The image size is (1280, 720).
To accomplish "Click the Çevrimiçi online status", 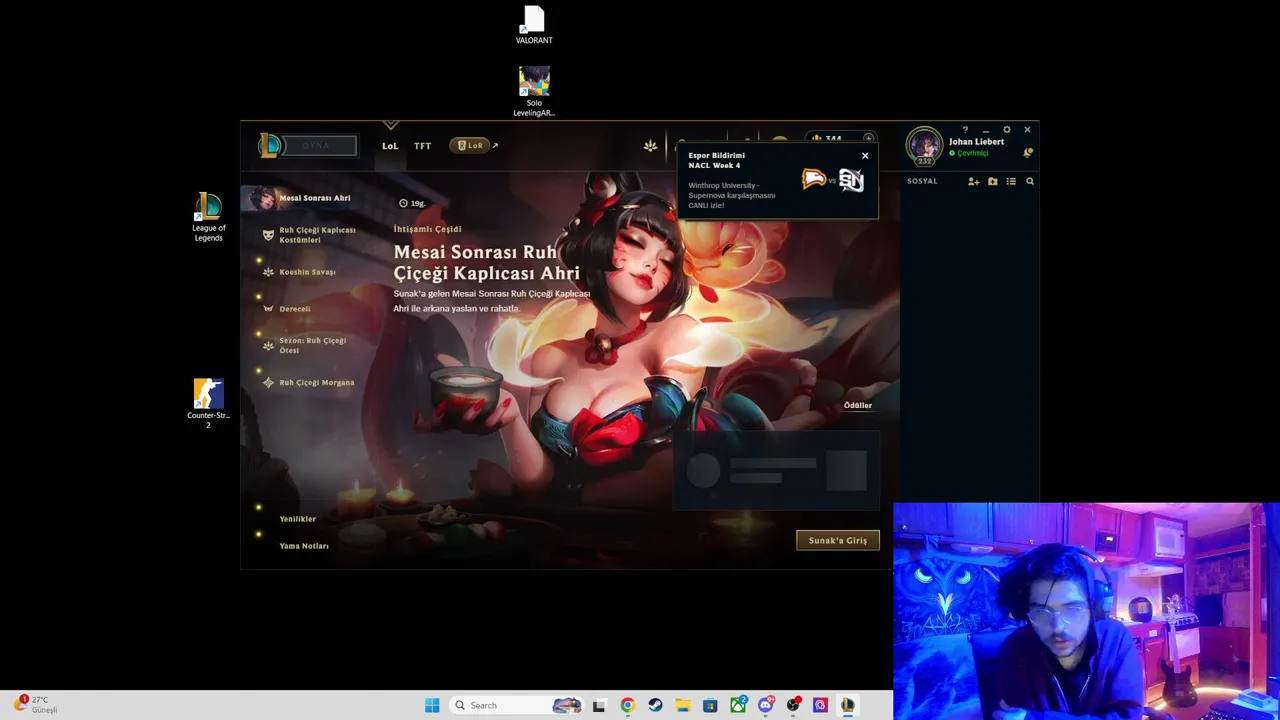I will (969, 153).
